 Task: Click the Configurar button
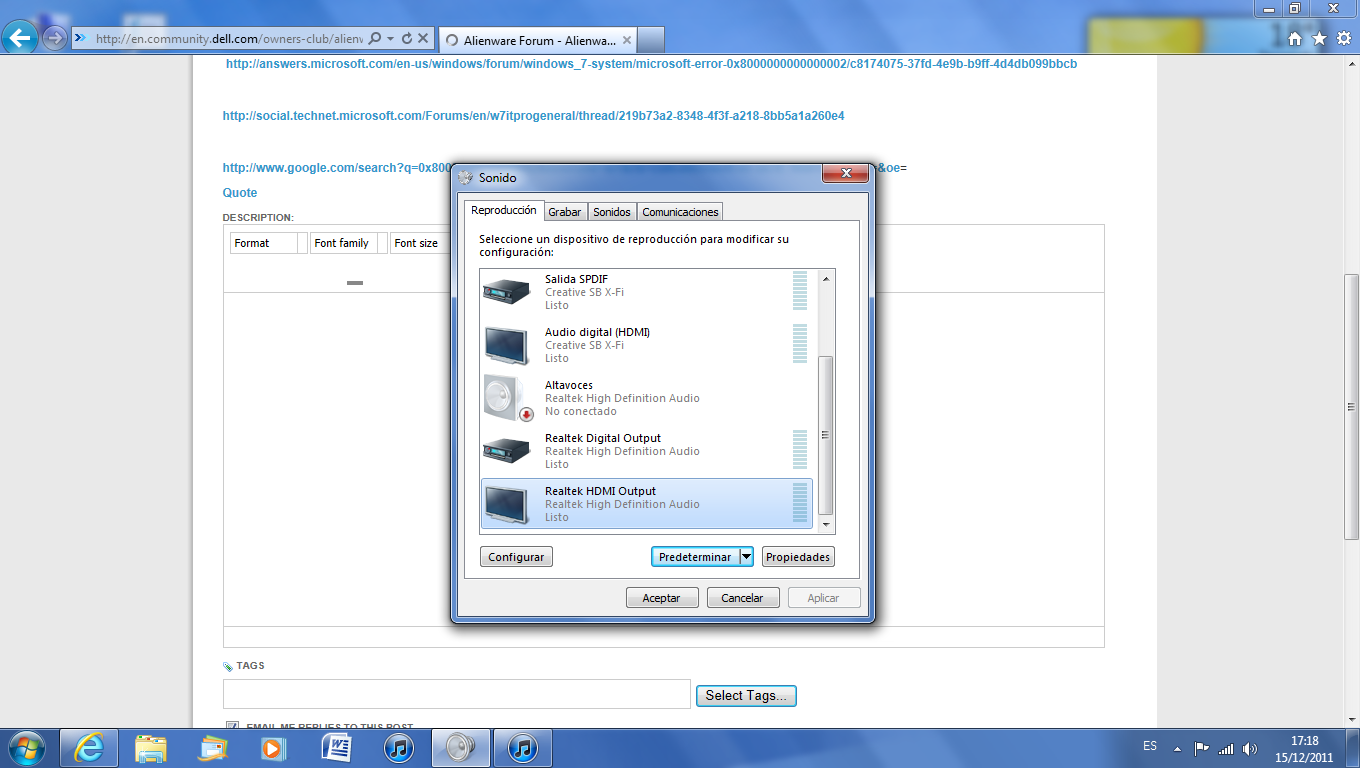[x=516, y=557]
